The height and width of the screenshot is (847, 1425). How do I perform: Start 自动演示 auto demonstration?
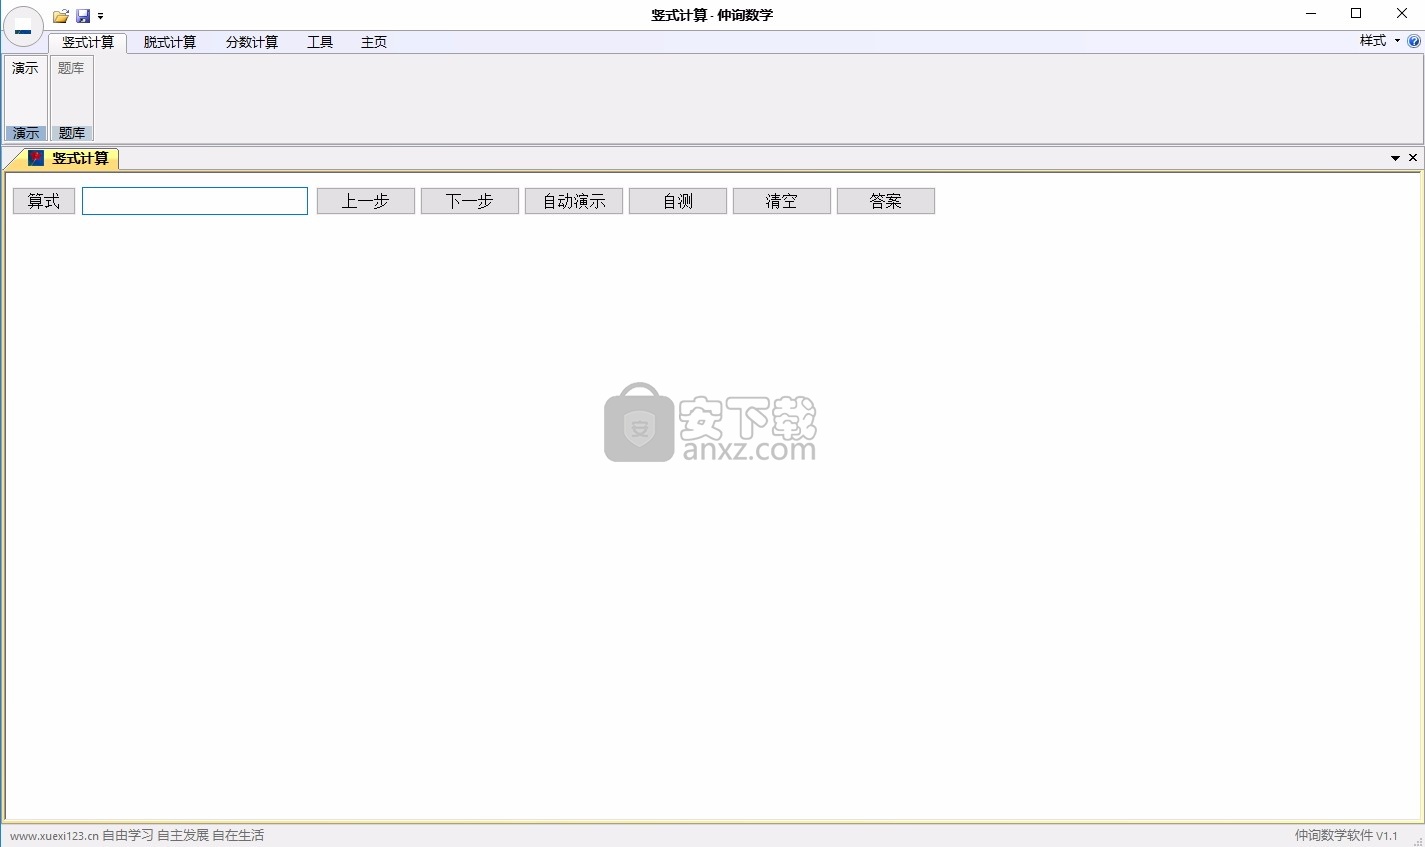(x=574, y=201)
